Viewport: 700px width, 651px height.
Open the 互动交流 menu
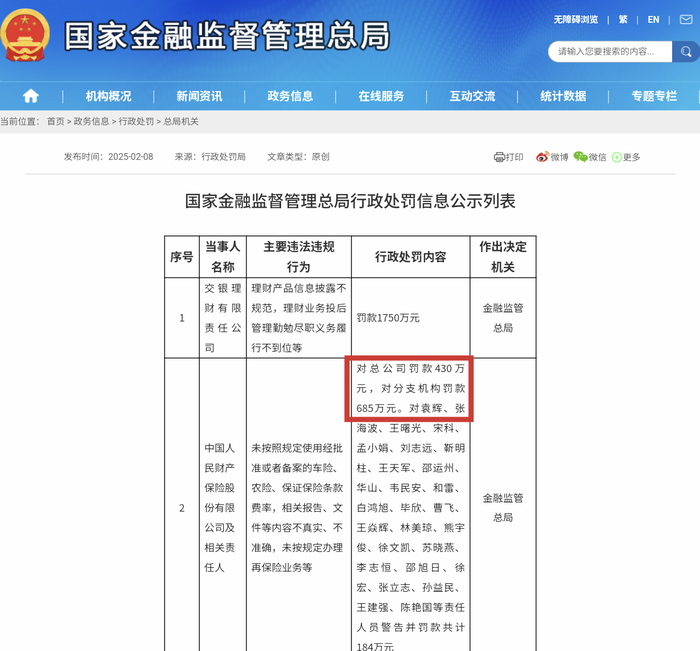[472, 96]
